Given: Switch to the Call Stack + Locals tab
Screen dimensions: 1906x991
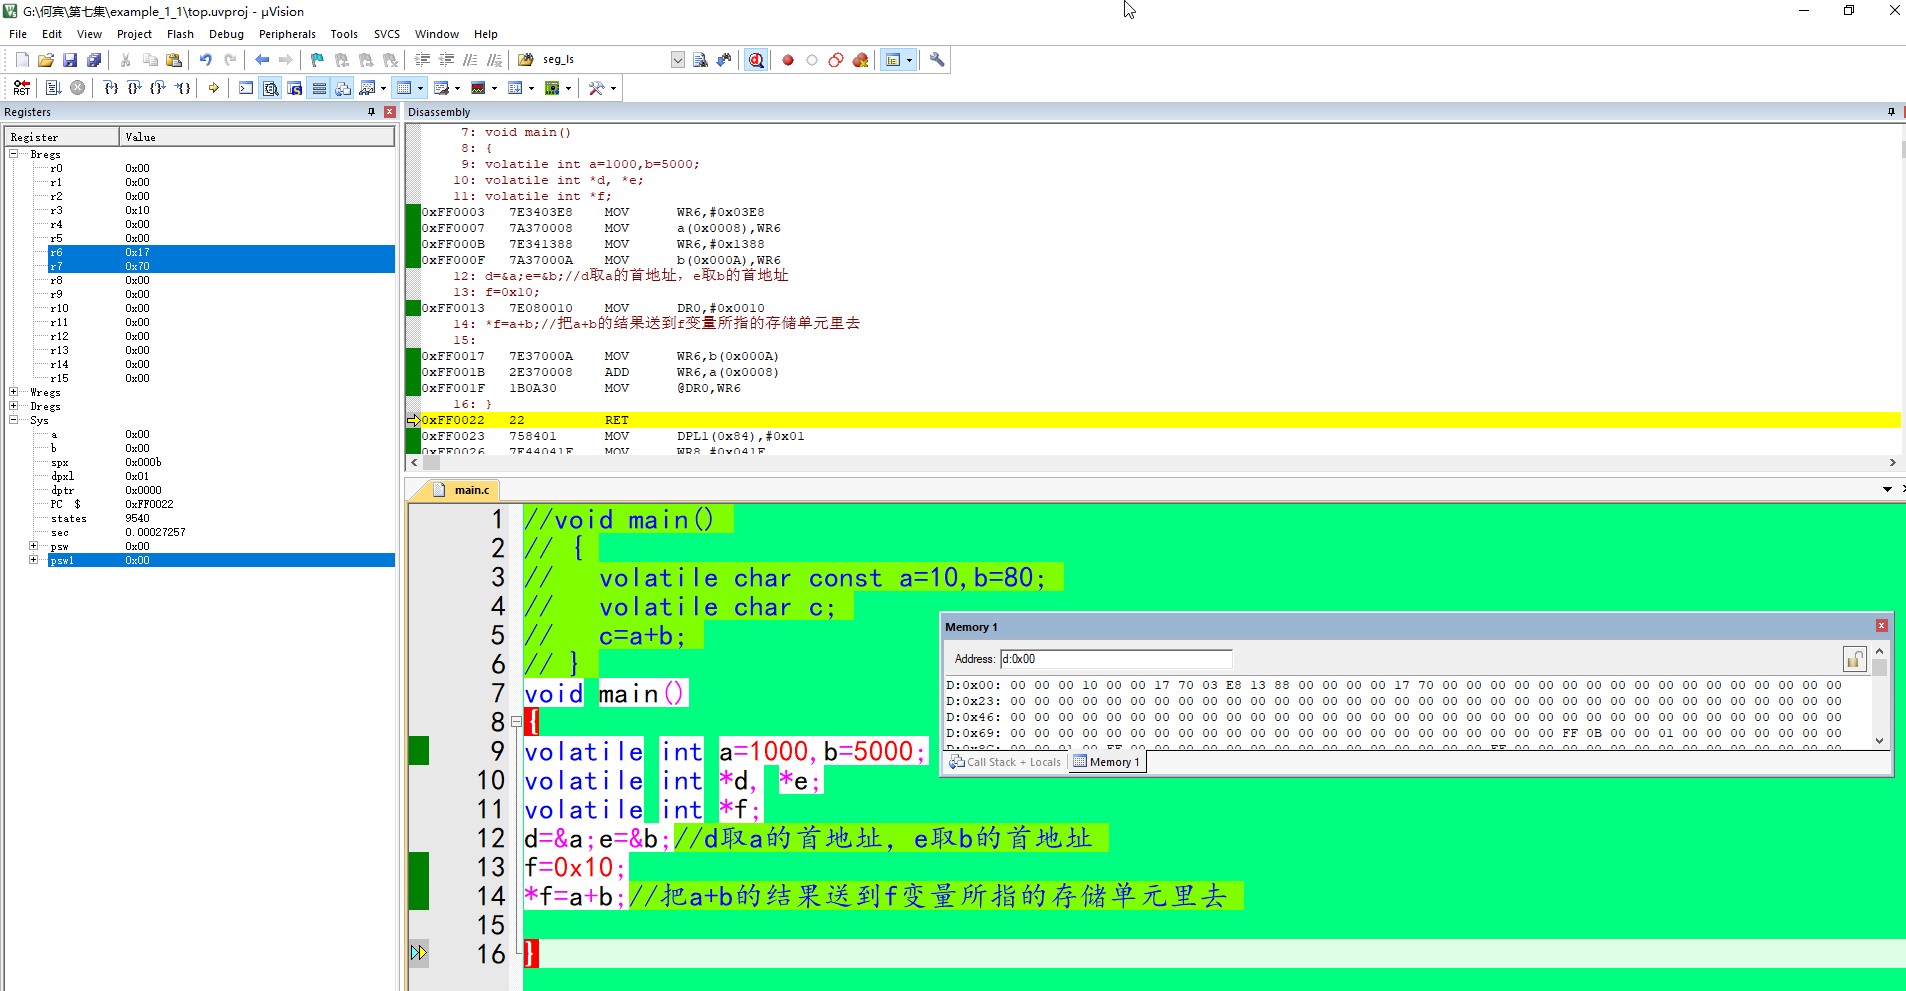Looking at the screenshot, I should click(x=1005, y=762).
